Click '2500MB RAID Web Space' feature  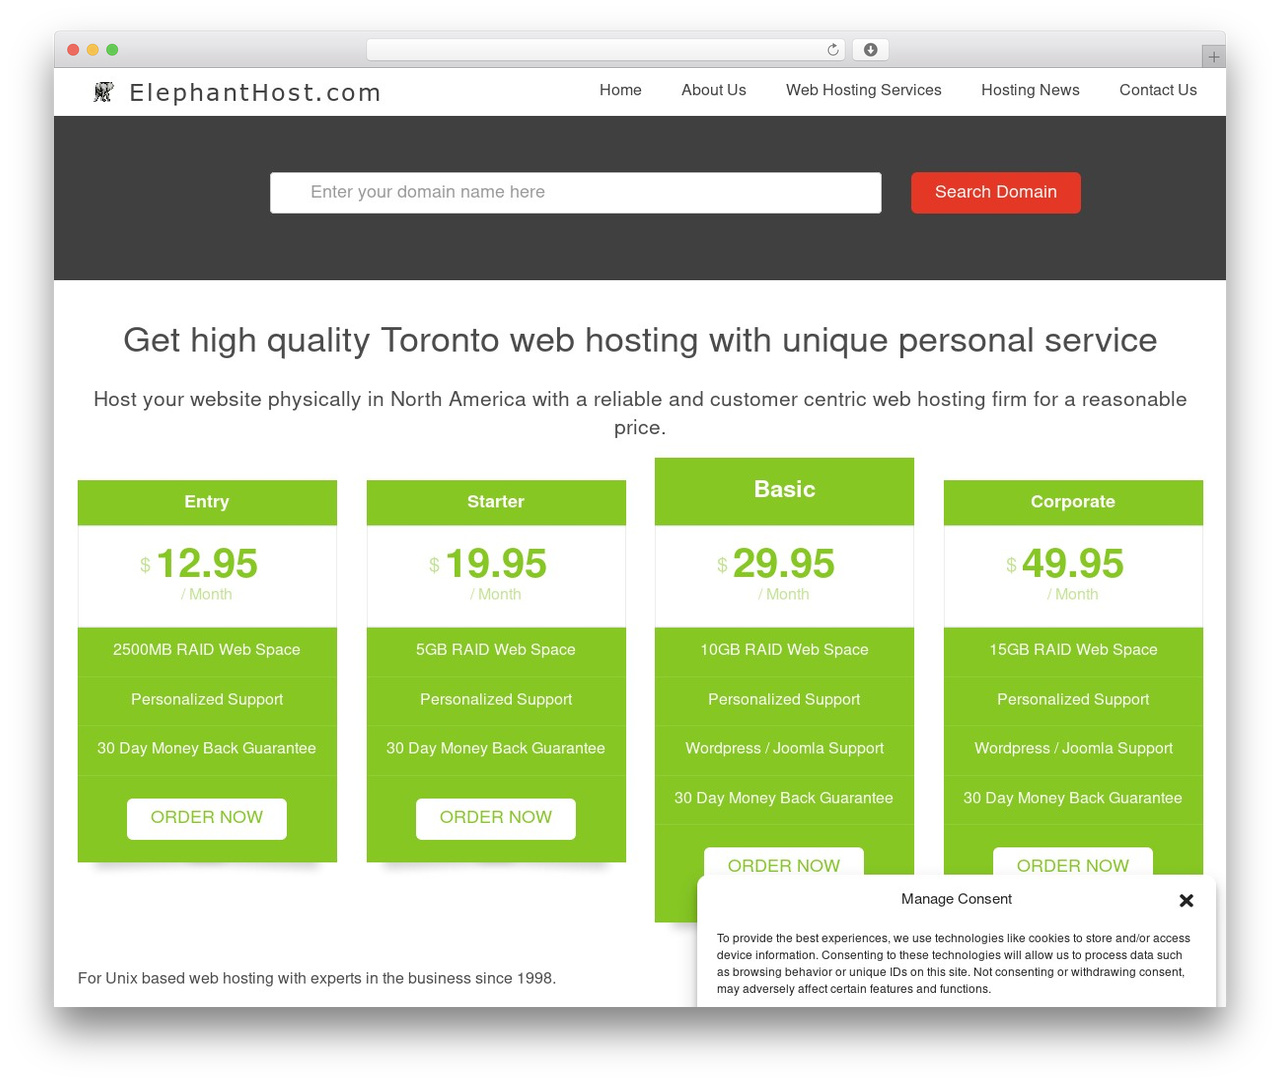pos(207,650)
